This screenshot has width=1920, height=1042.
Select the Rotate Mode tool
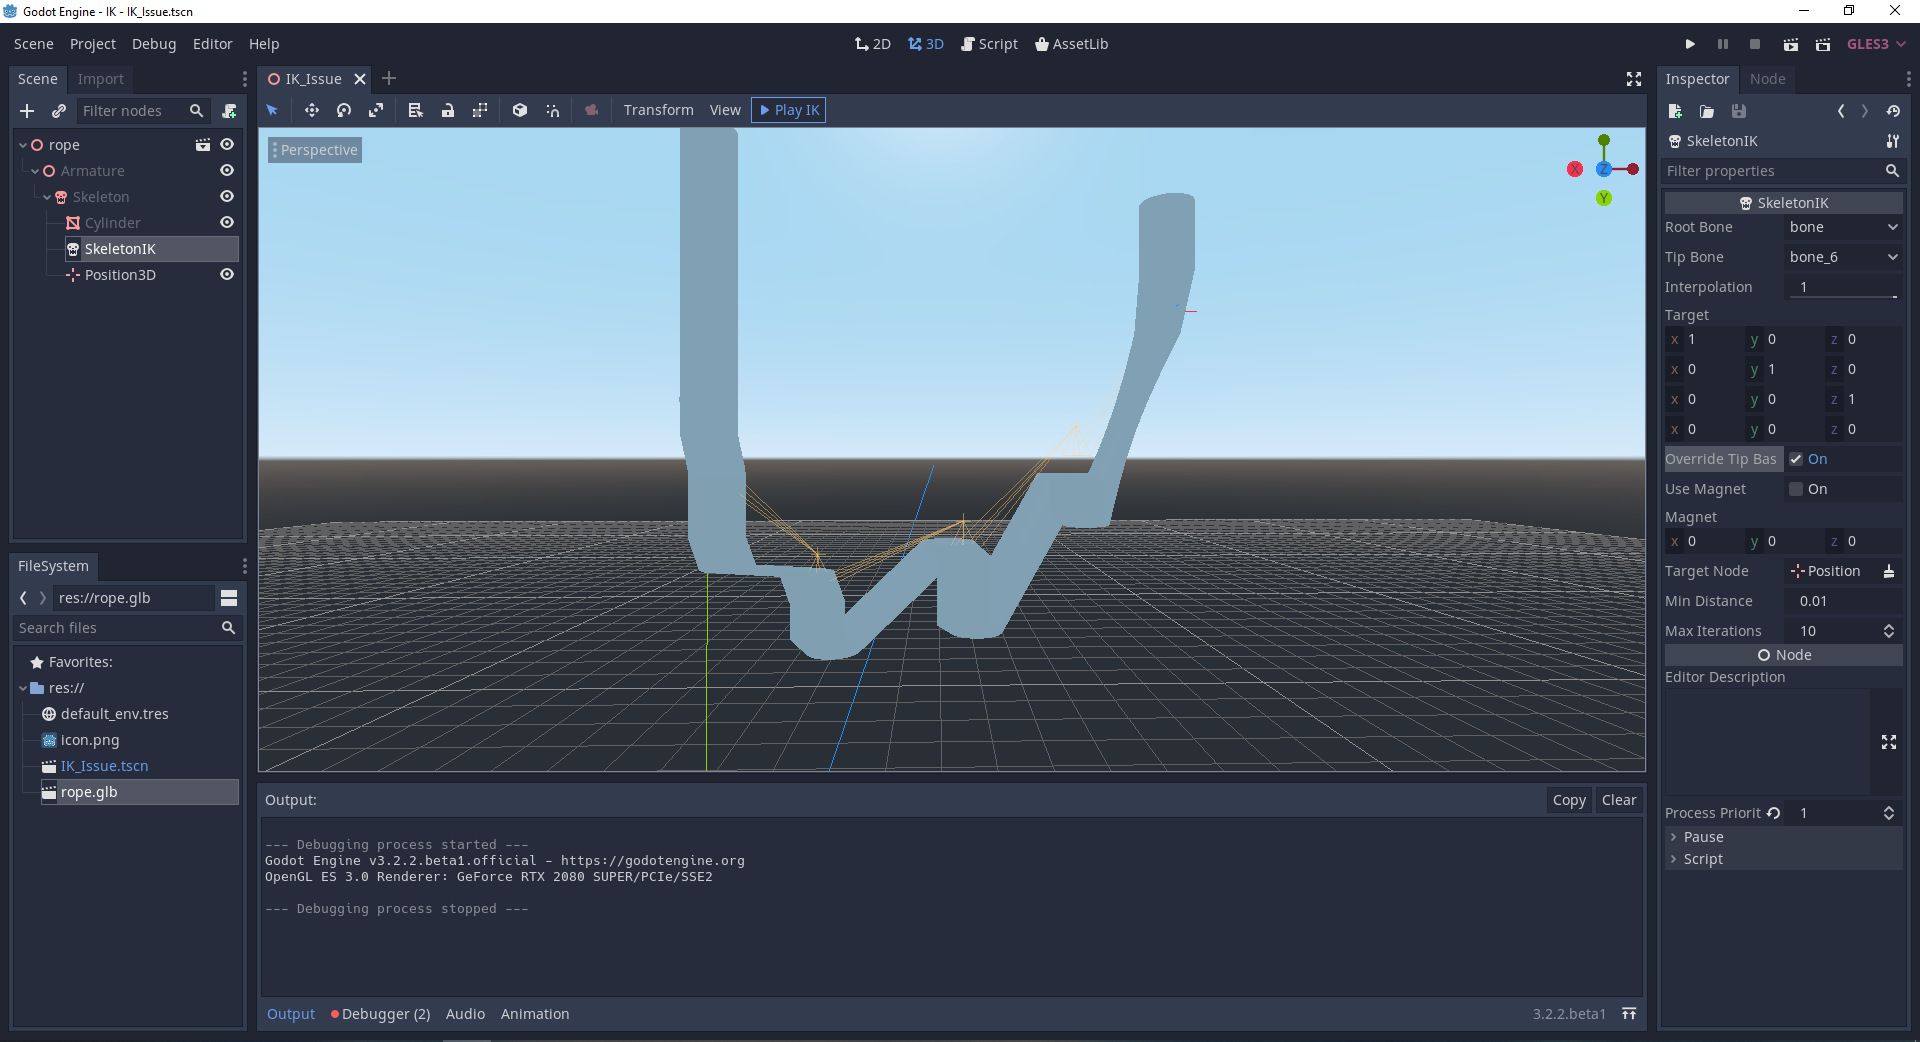344,110
